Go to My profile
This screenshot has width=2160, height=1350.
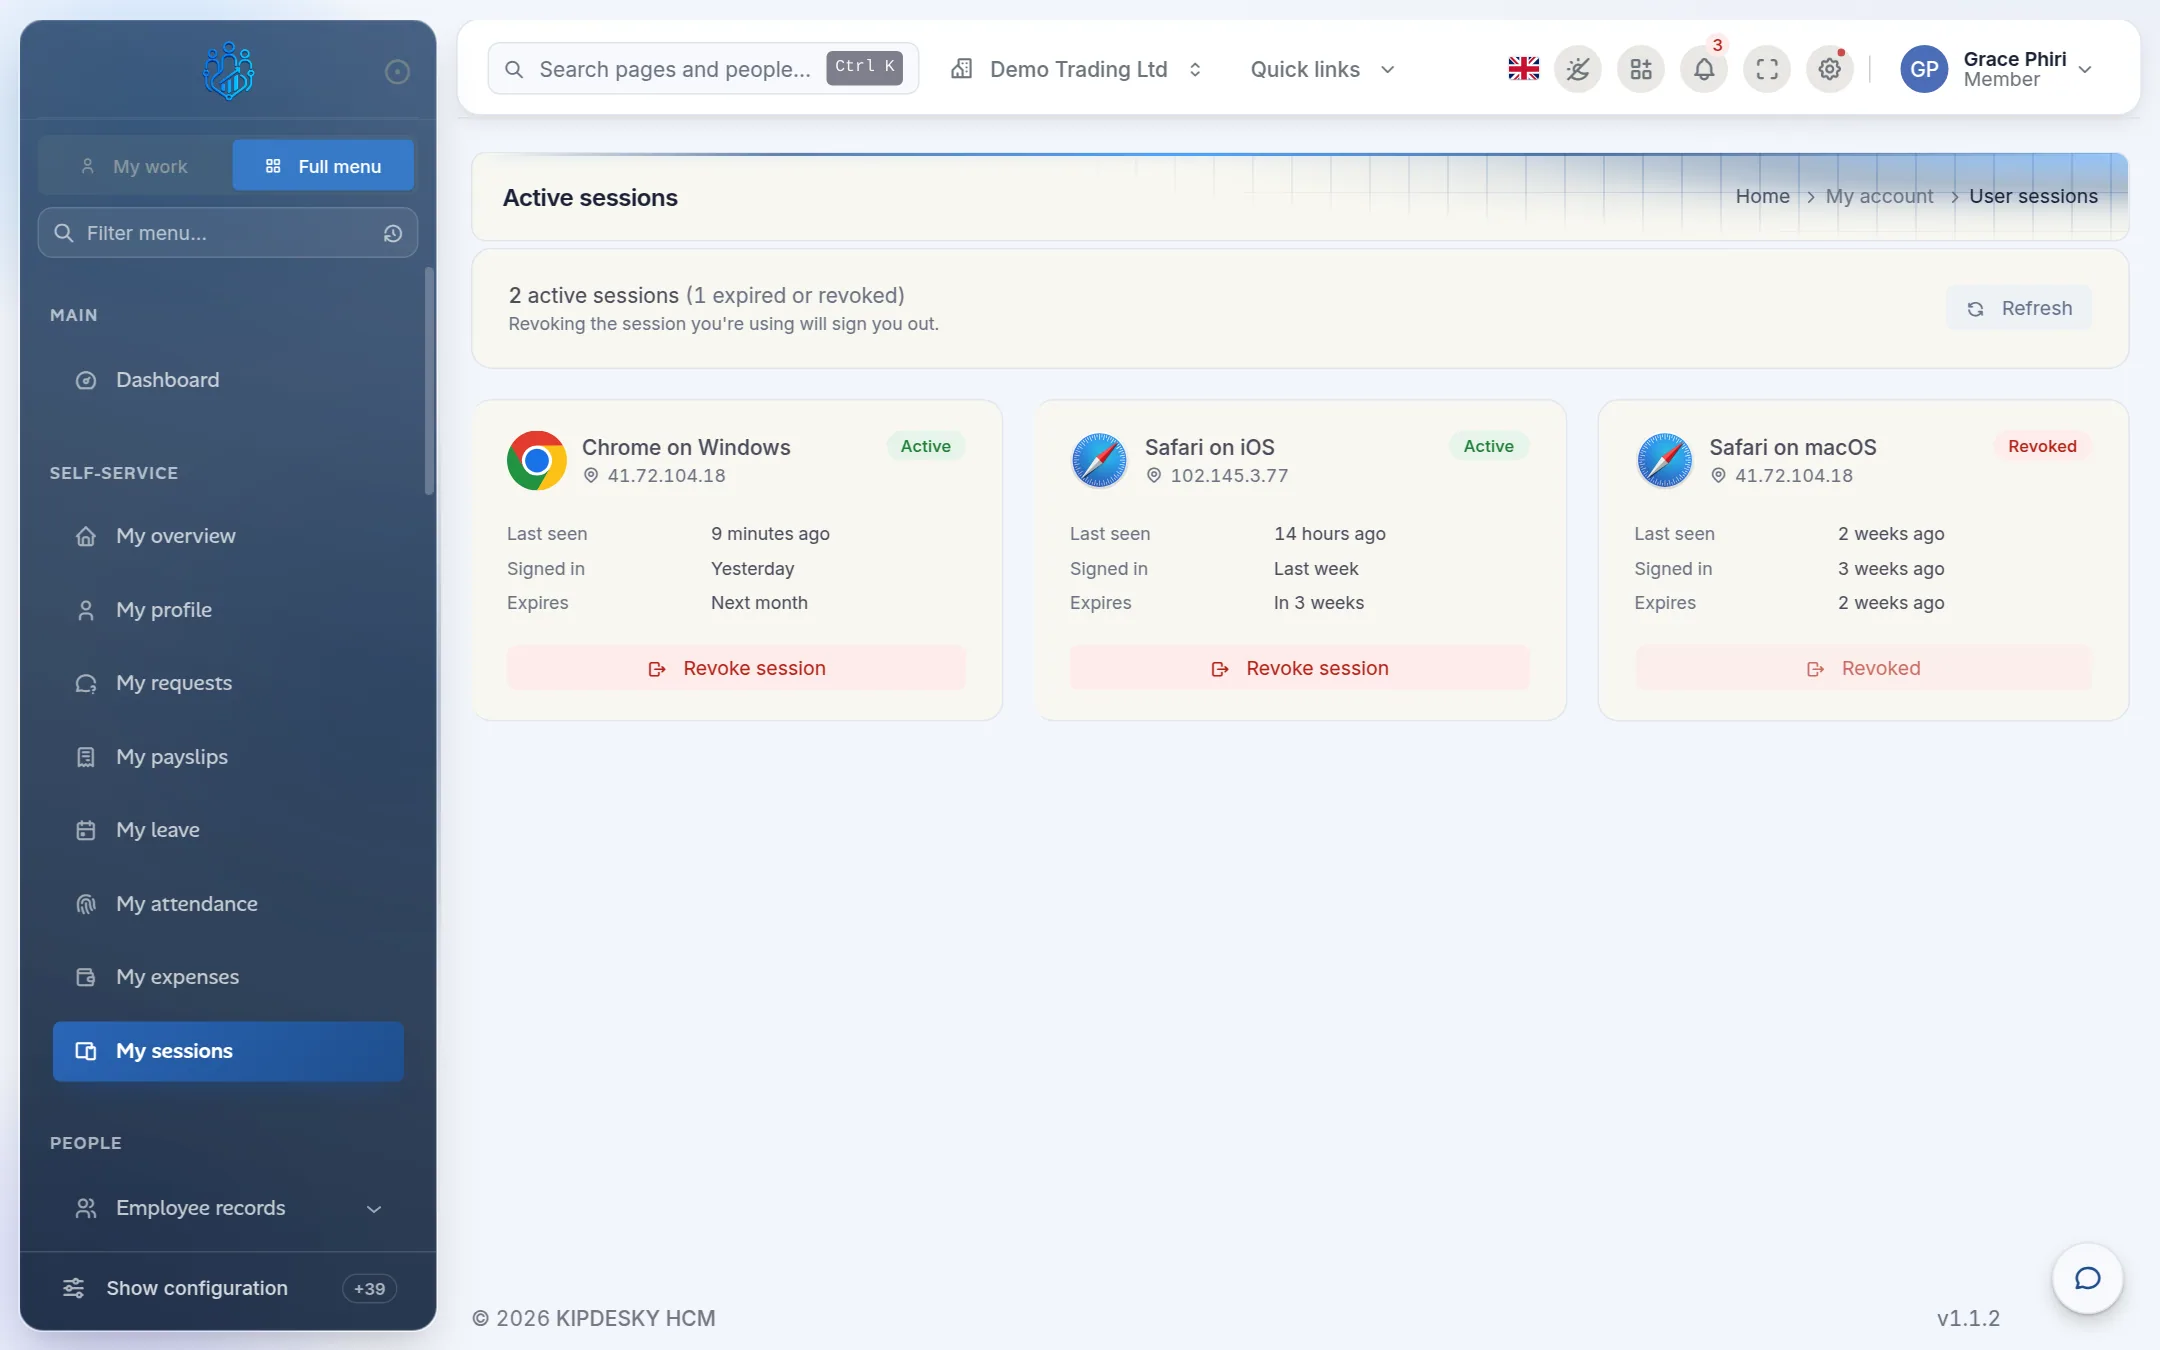228,610
